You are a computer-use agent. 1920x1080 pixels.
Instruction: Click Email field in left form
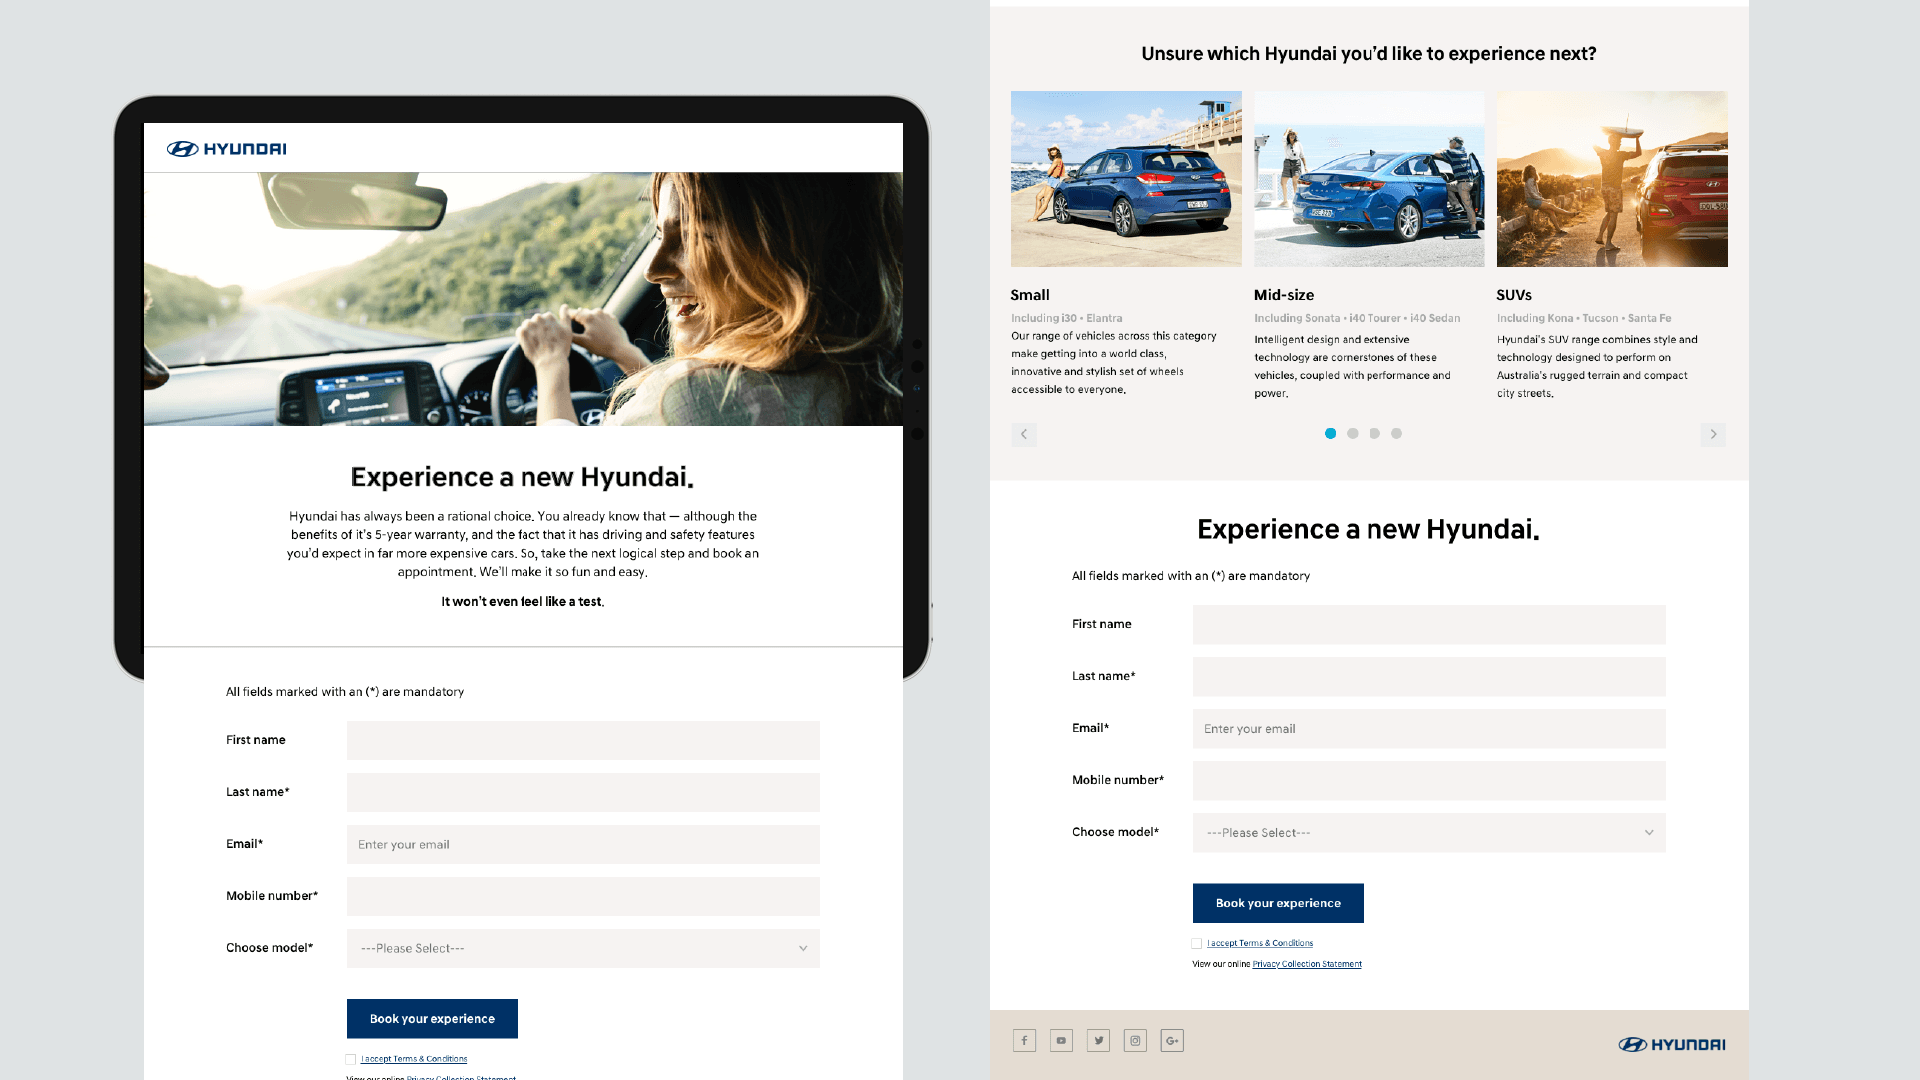(x=583, y=844)
